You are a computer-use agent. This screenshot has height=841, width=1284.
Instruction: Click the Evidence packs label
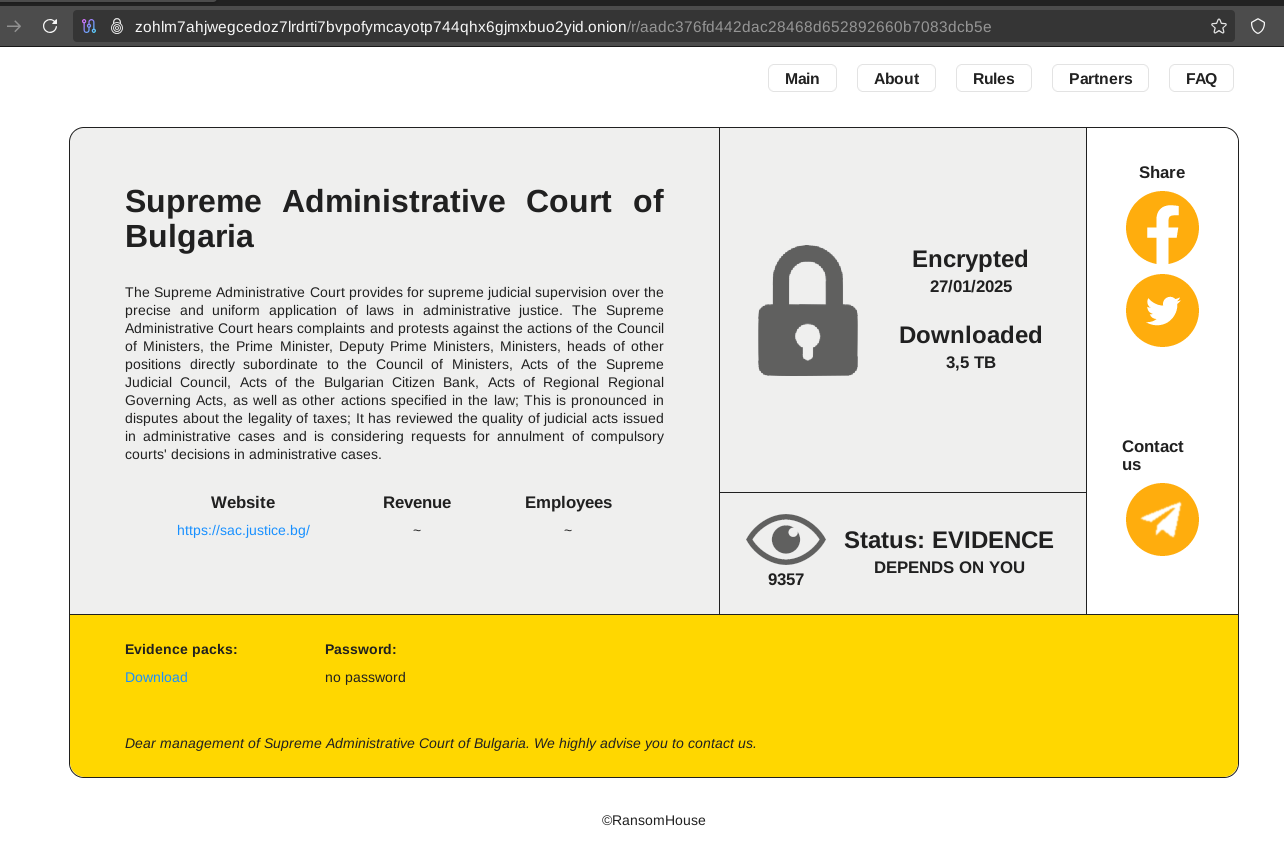pyautogui.click(x=181, y=649)
